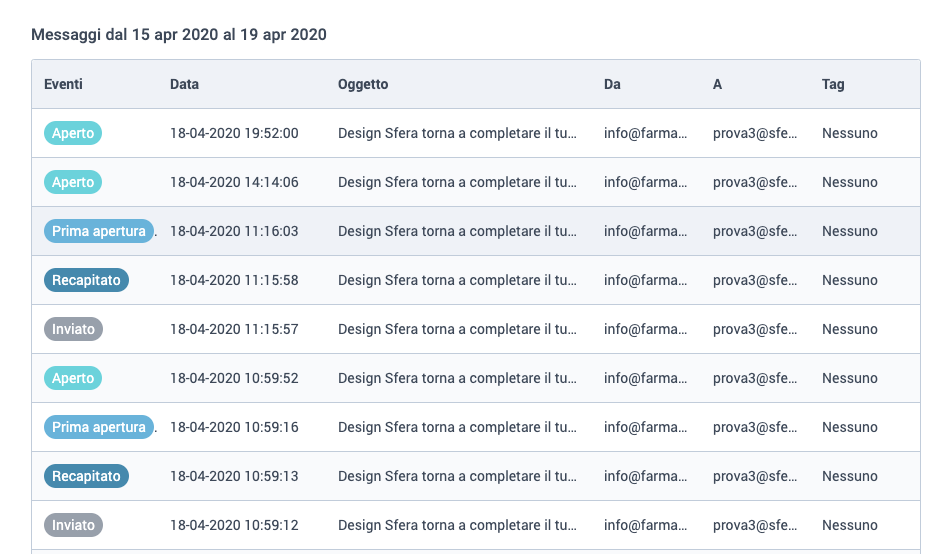
Task: Click sender address in the 11:16:03 row
Action: [645, 231]
